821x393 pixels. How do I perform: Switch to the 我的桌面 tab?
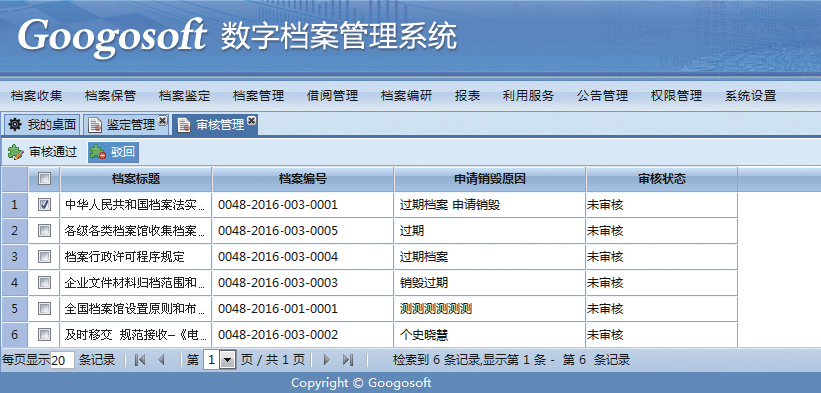pos(42,125)
